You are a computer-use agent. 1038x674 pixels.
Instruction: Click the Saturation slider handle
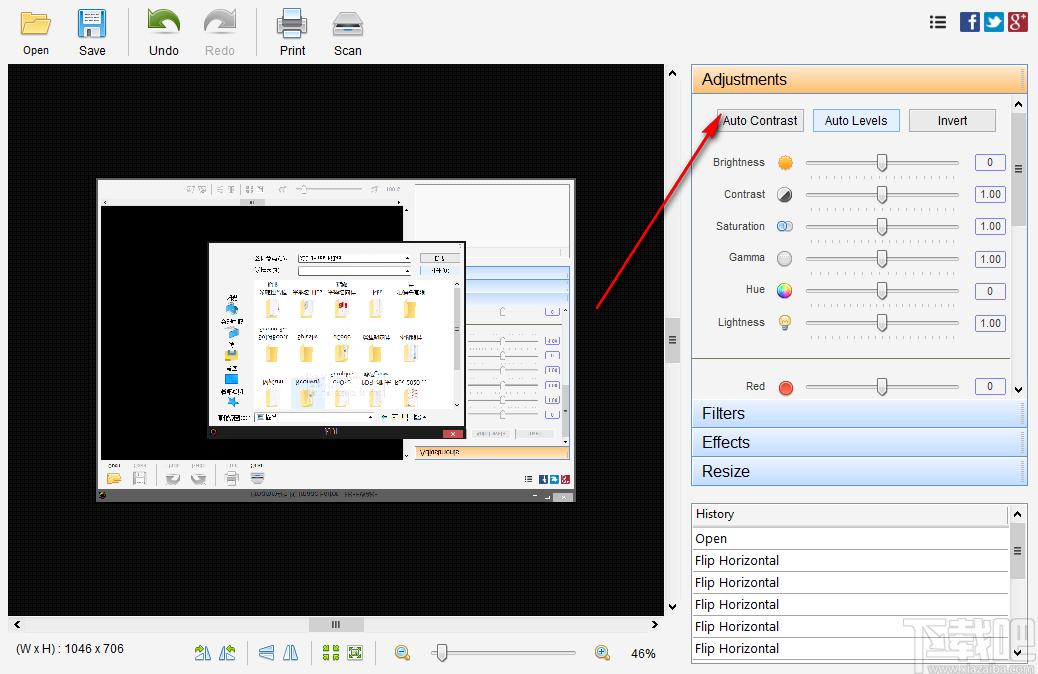[882, 226]
